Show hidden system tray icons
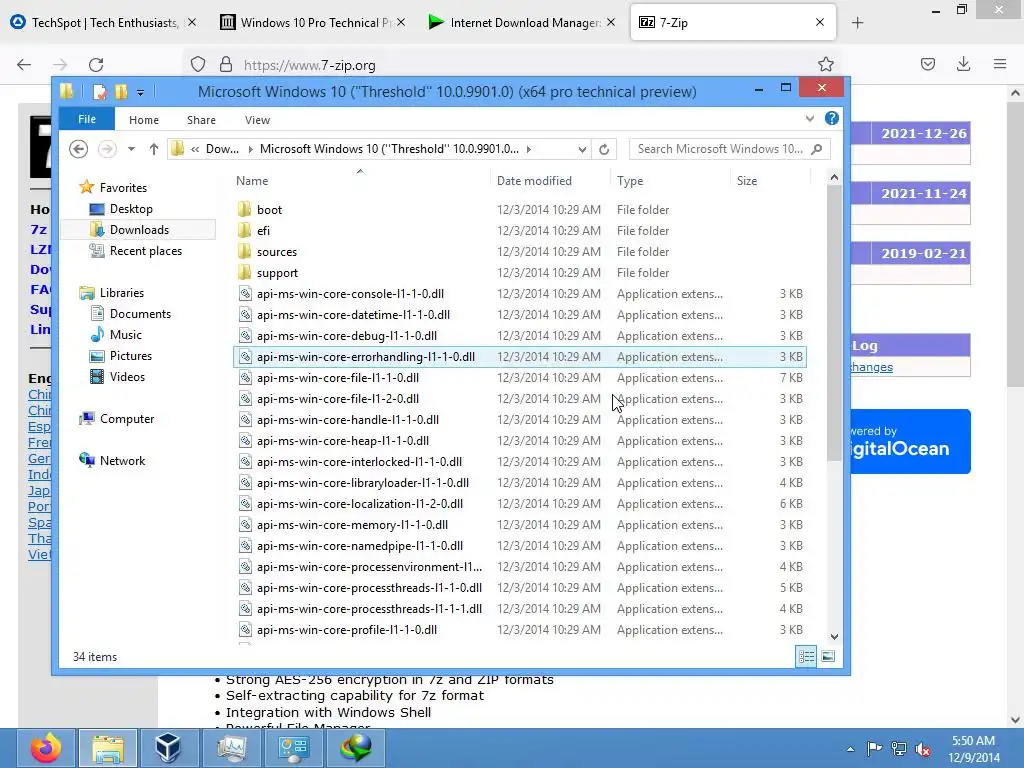 coord(850,749)
